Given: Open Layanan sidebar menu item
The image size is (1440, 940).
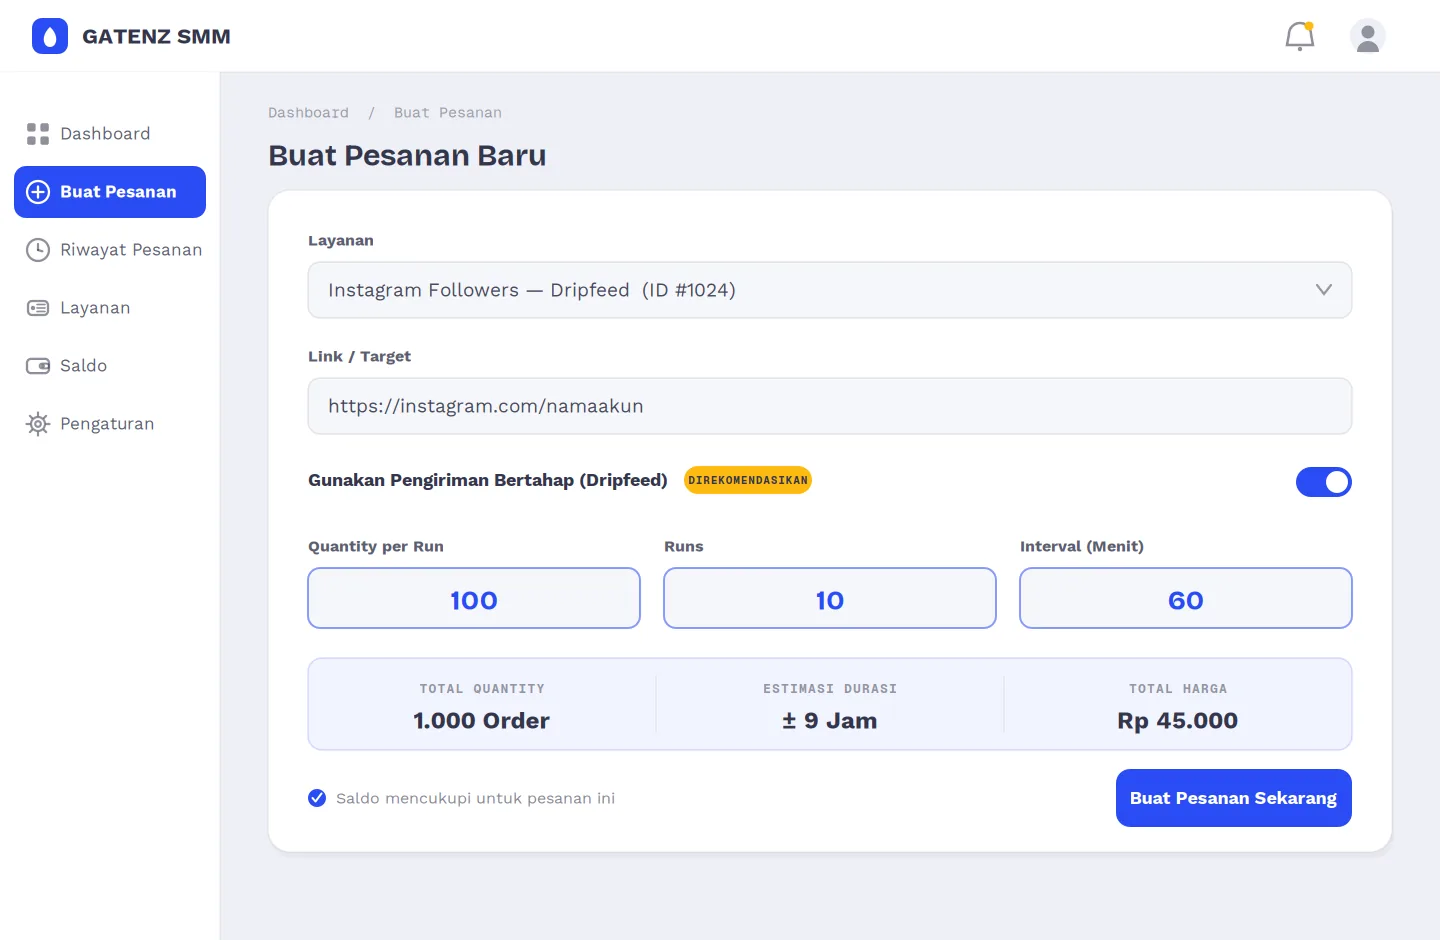Looking at the screenshot, I should coord(110,308).
